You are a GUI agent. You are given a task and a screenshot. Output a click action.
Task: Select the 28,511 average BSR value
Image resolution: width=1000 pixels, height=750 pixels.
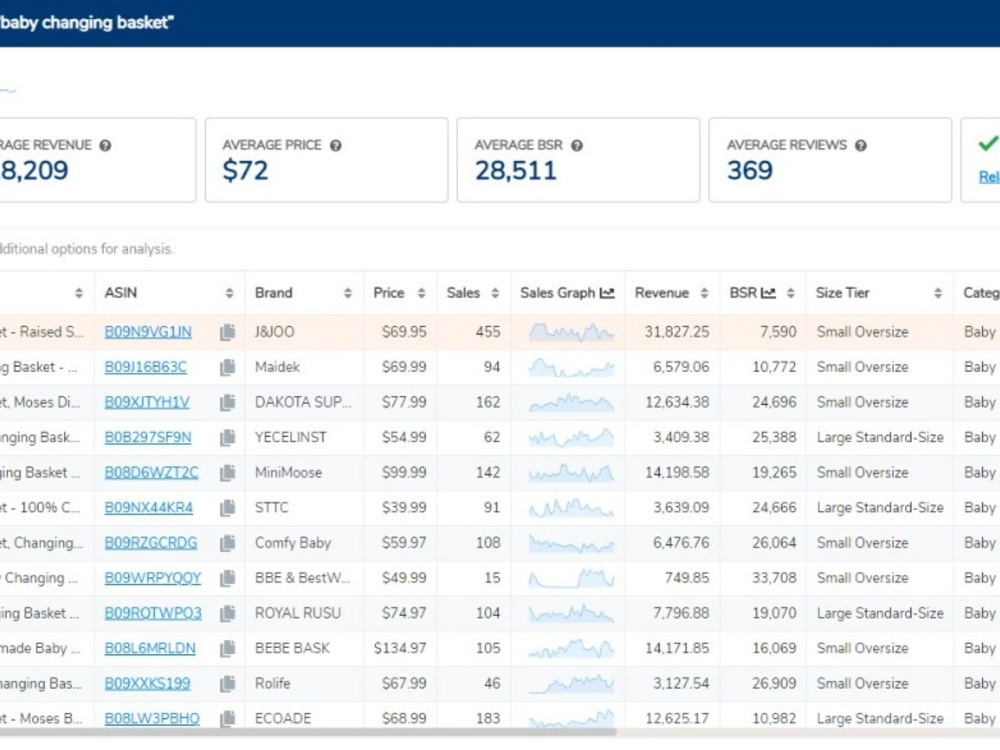[x=515, y=170]
